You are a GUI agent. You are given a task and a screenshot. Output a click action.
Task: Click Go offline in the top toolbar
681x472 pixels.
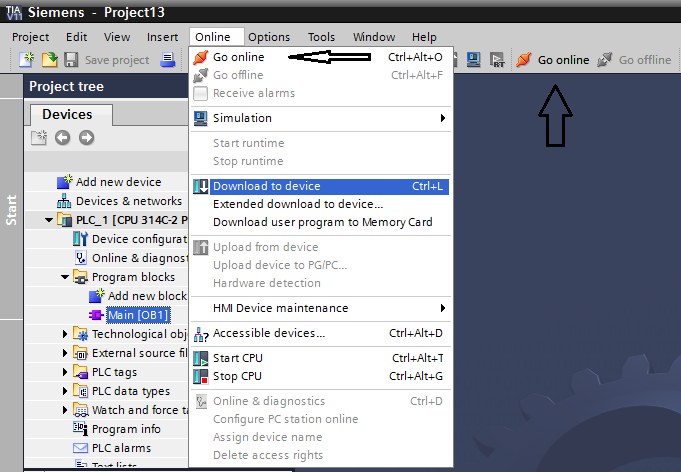[x=634, y=60]
